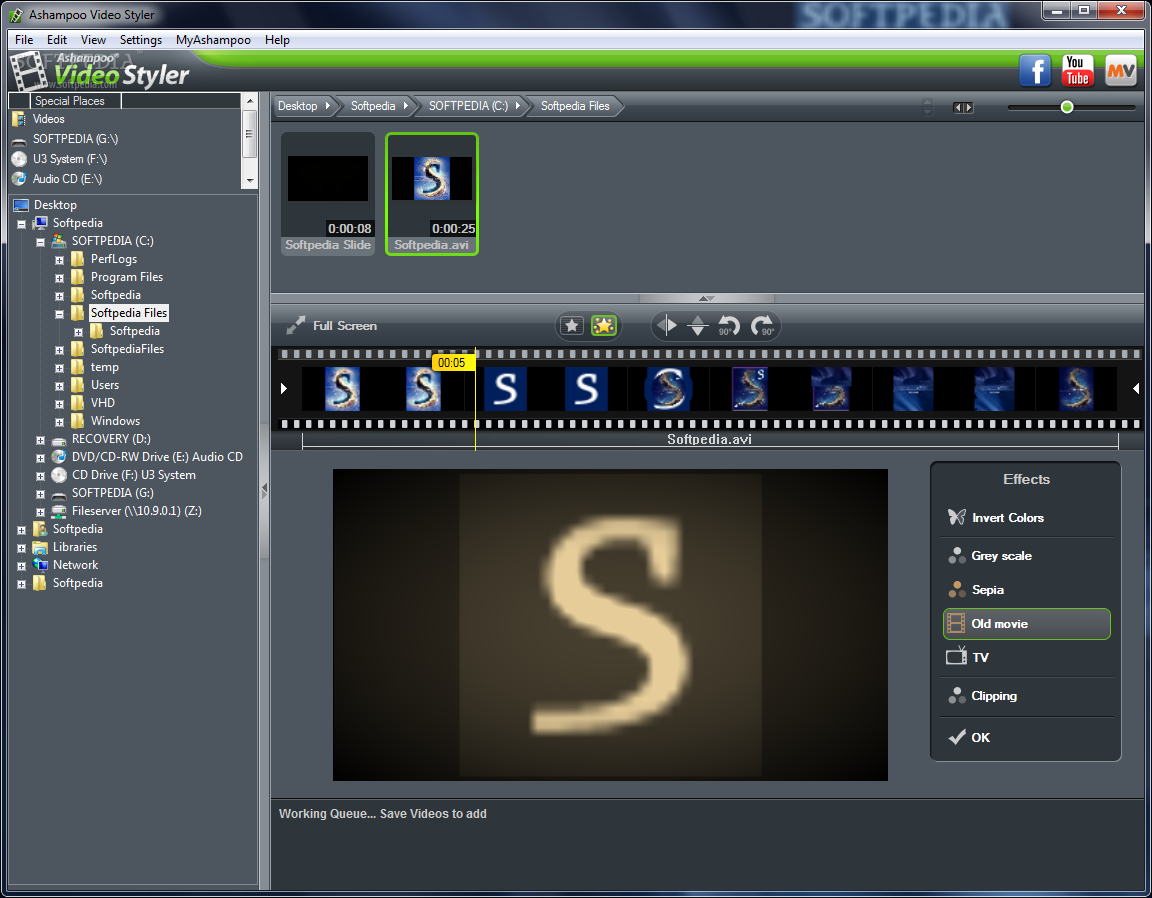
Task: Select the Users folder
Action: pyautogui.click(x=104, y=385)
